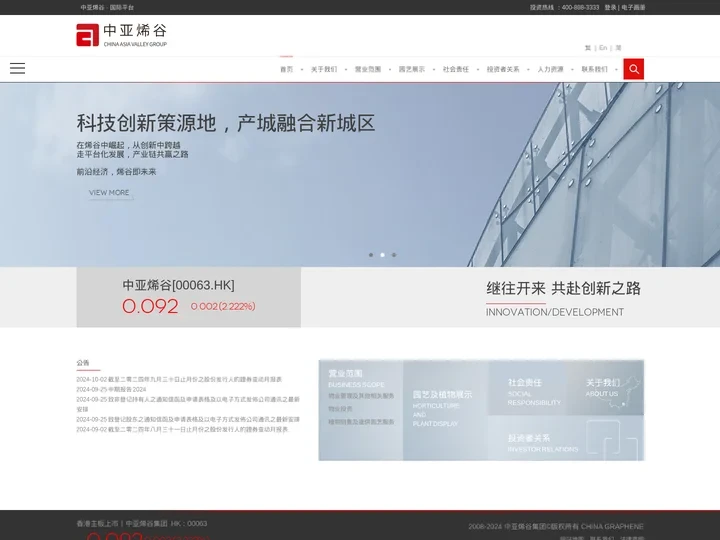Open the 2024-09-02 monthly return announcement
Screen dimensions: 720x540
click(183, 430)
